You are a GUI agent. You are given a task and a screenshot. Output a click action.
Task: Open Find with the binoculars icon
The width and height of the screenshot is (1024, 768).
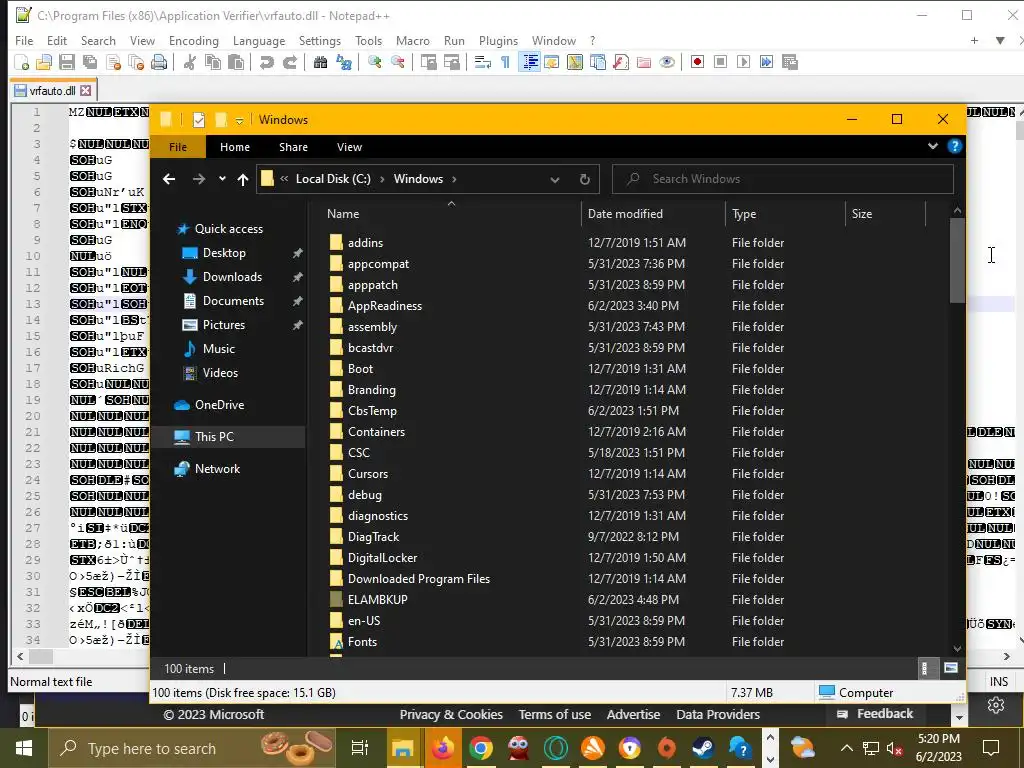(x=320, y=62)
